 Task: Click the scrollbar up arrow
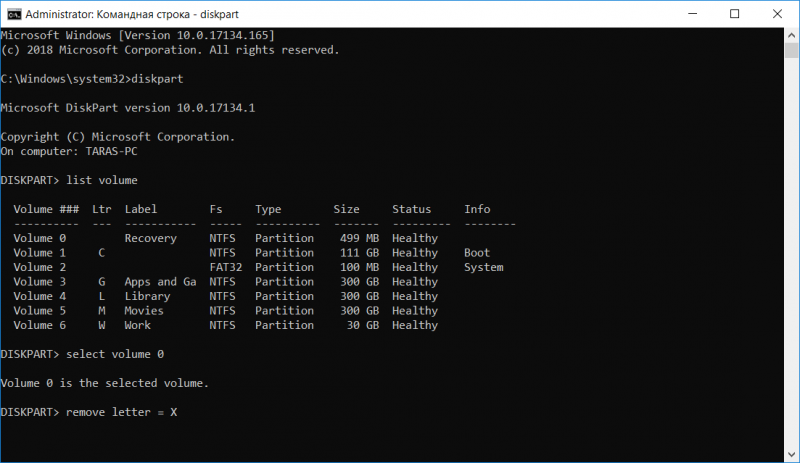(791, 36)
